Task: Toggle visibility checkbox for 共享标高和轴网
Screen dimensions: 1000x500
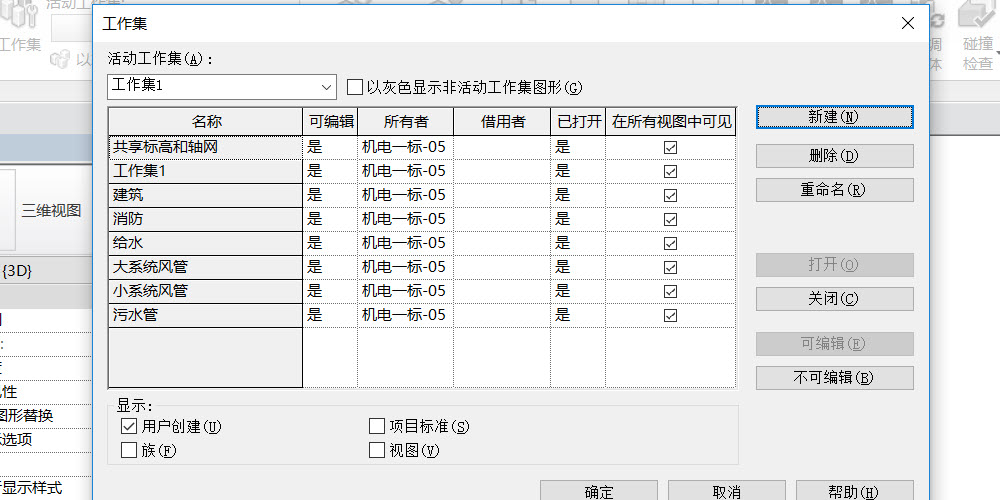Action: point(670,147)
